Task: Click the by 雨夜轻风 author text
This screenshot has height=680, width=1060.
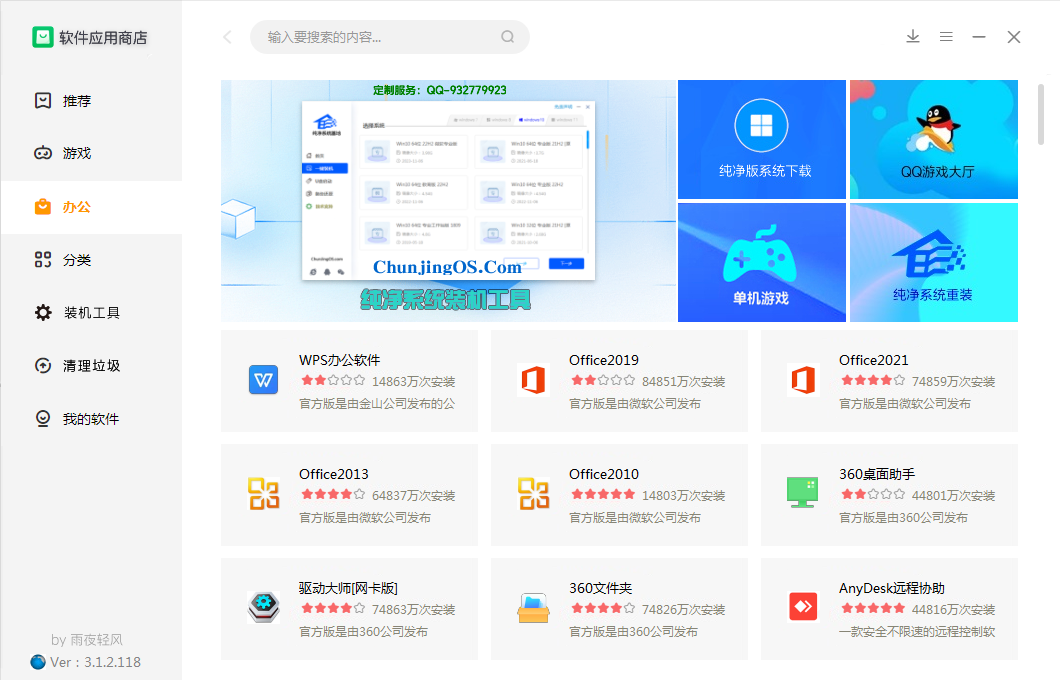Action: (x=87, y=640)
